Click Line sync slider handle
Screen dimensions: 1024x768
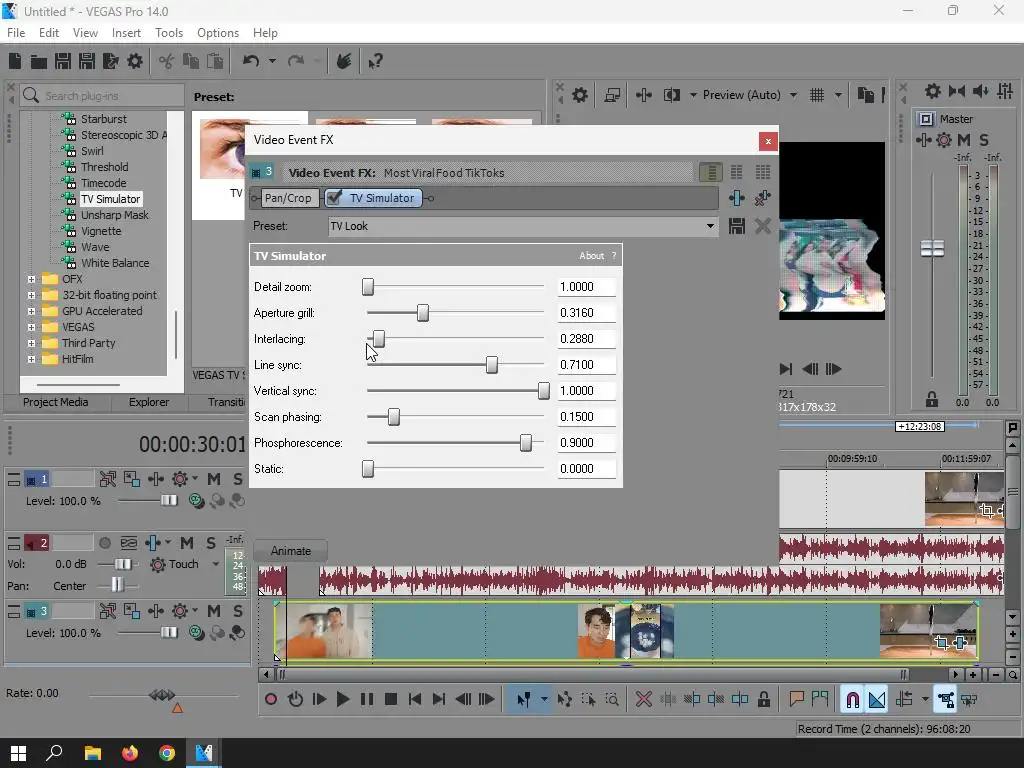pyautogui.click(x=492, y=365)
